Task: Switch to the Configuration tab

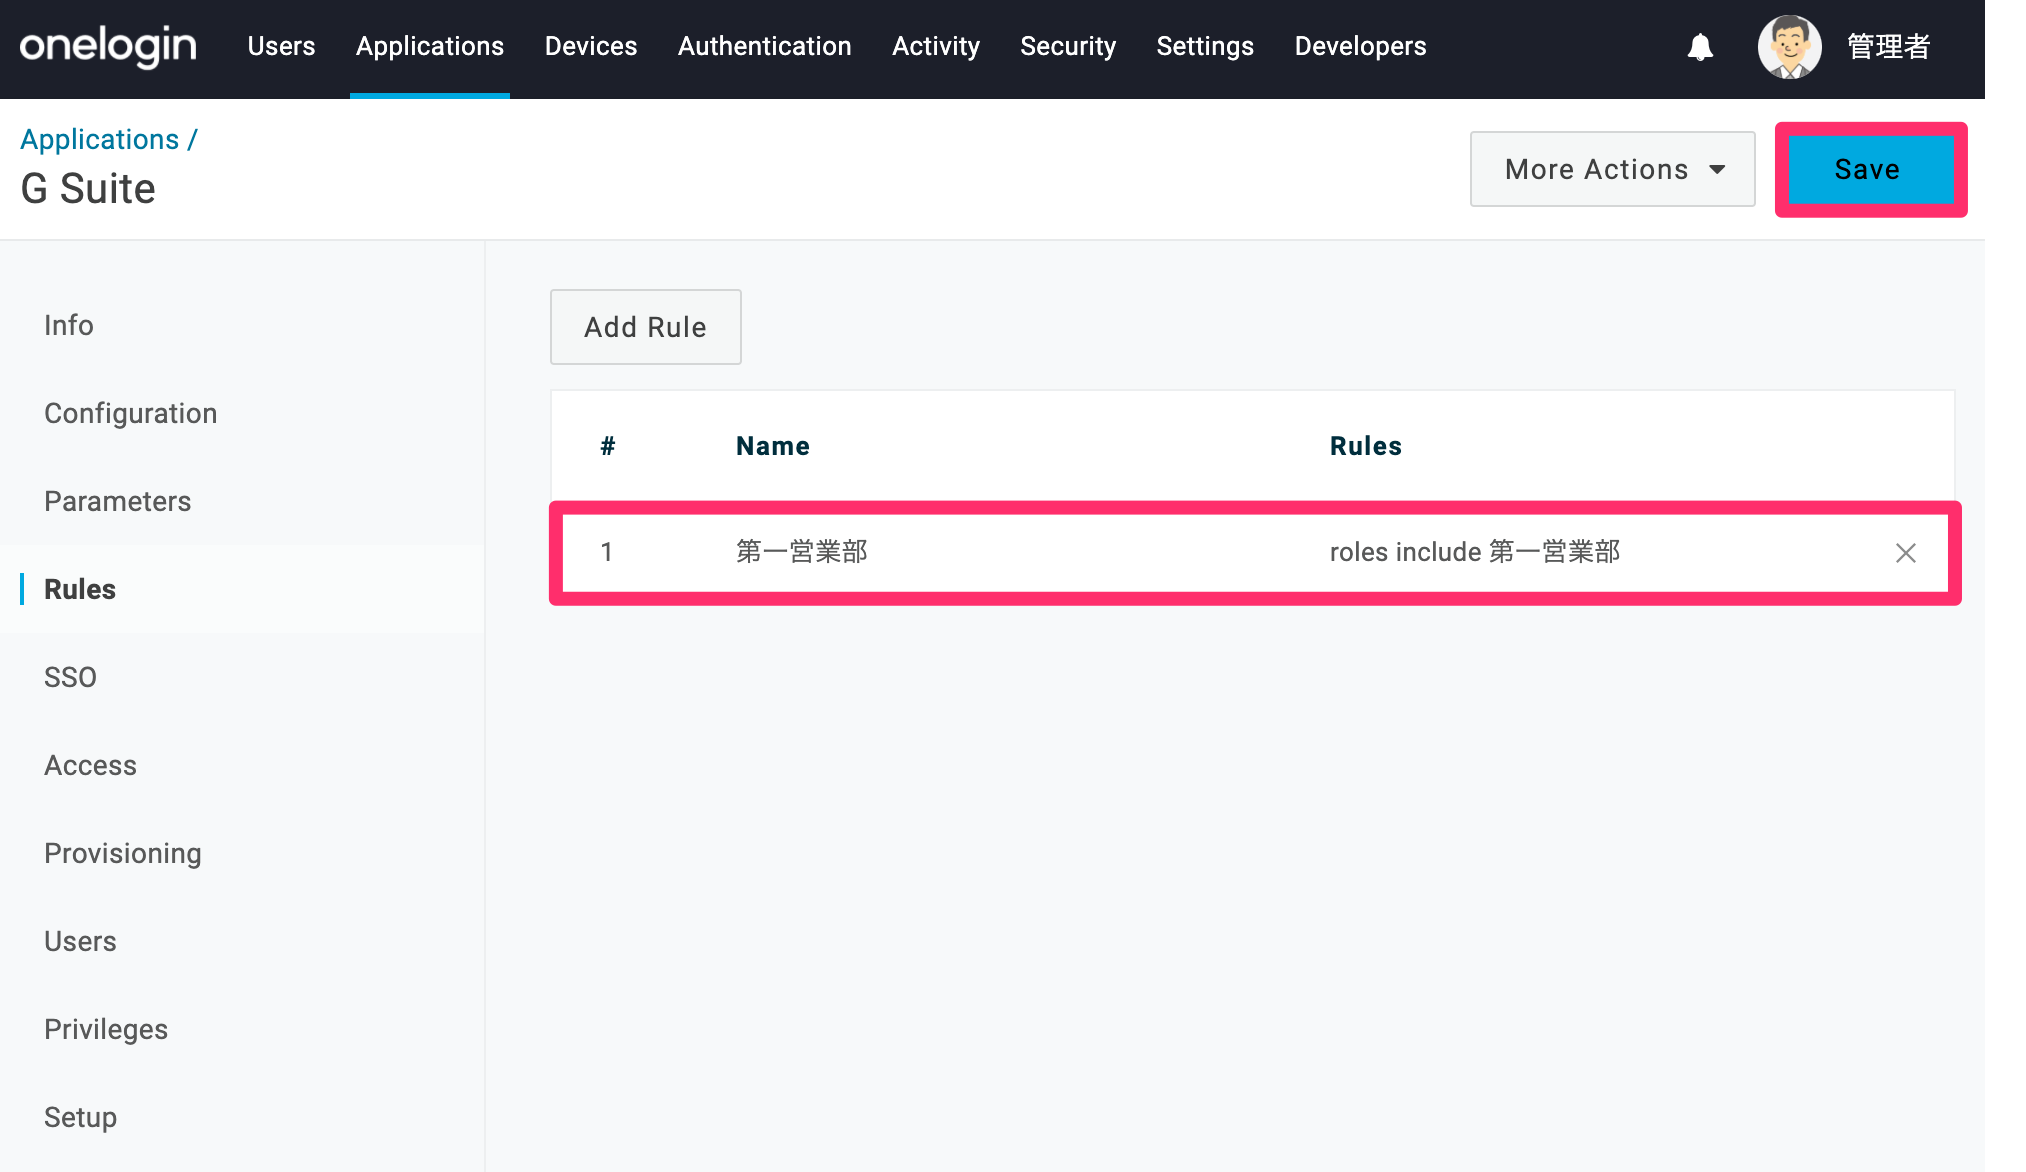Action: point(131,413)
